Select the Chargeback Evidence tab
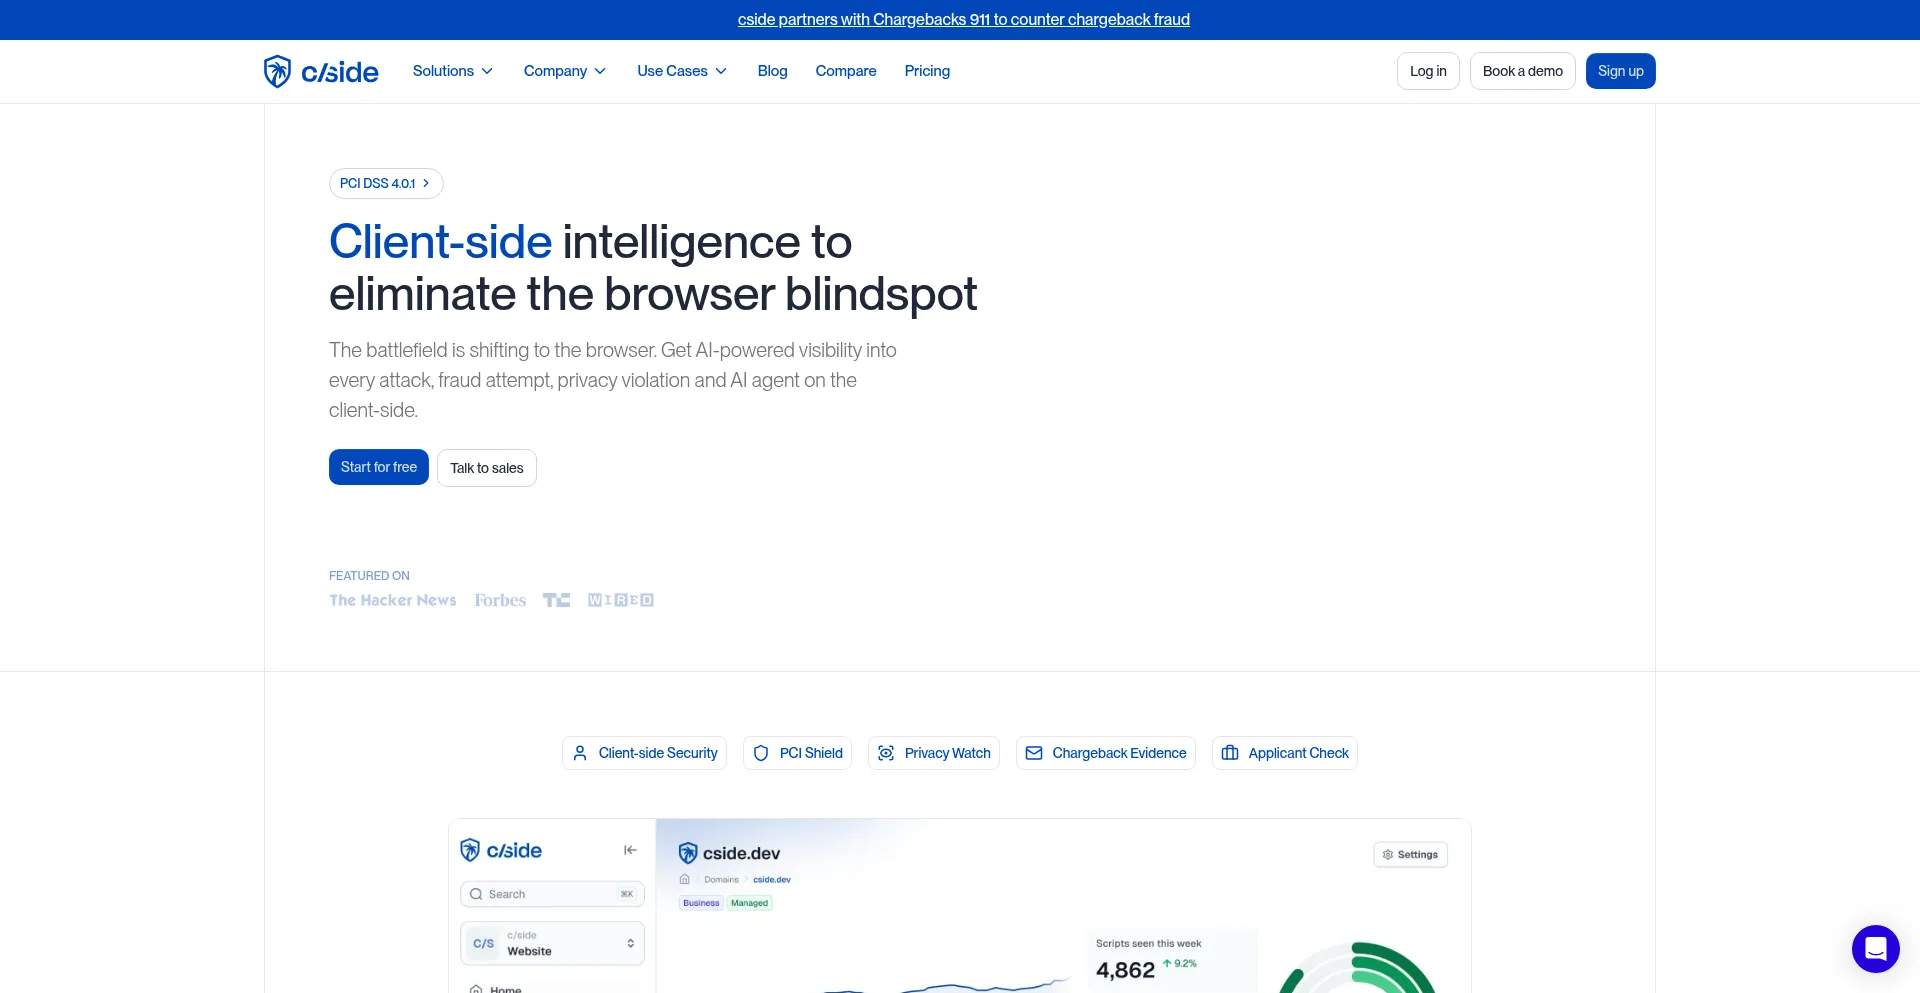The height and width of the screenshot is (993, 1920). click(x=1106, y=753)
